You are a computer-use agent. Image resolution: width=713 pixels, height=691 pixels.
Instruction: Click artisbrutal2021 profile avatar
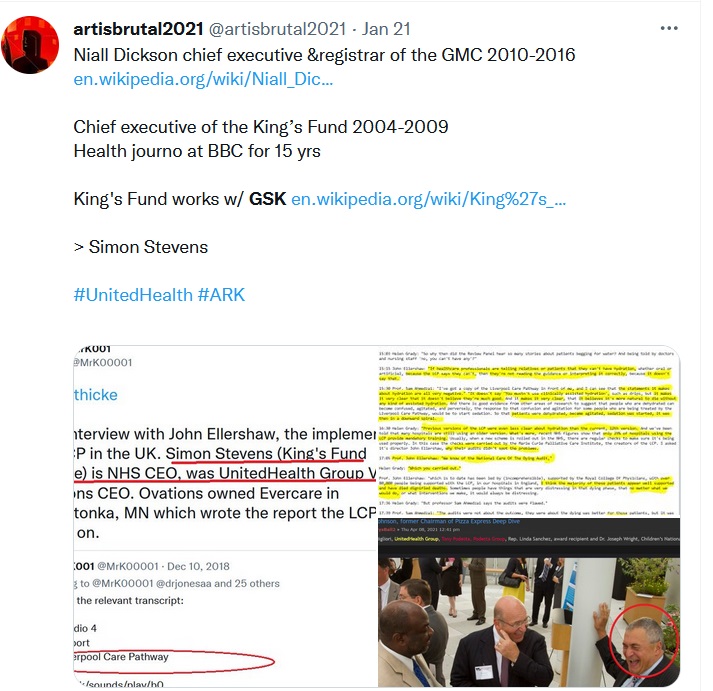[x=30, y=45]
